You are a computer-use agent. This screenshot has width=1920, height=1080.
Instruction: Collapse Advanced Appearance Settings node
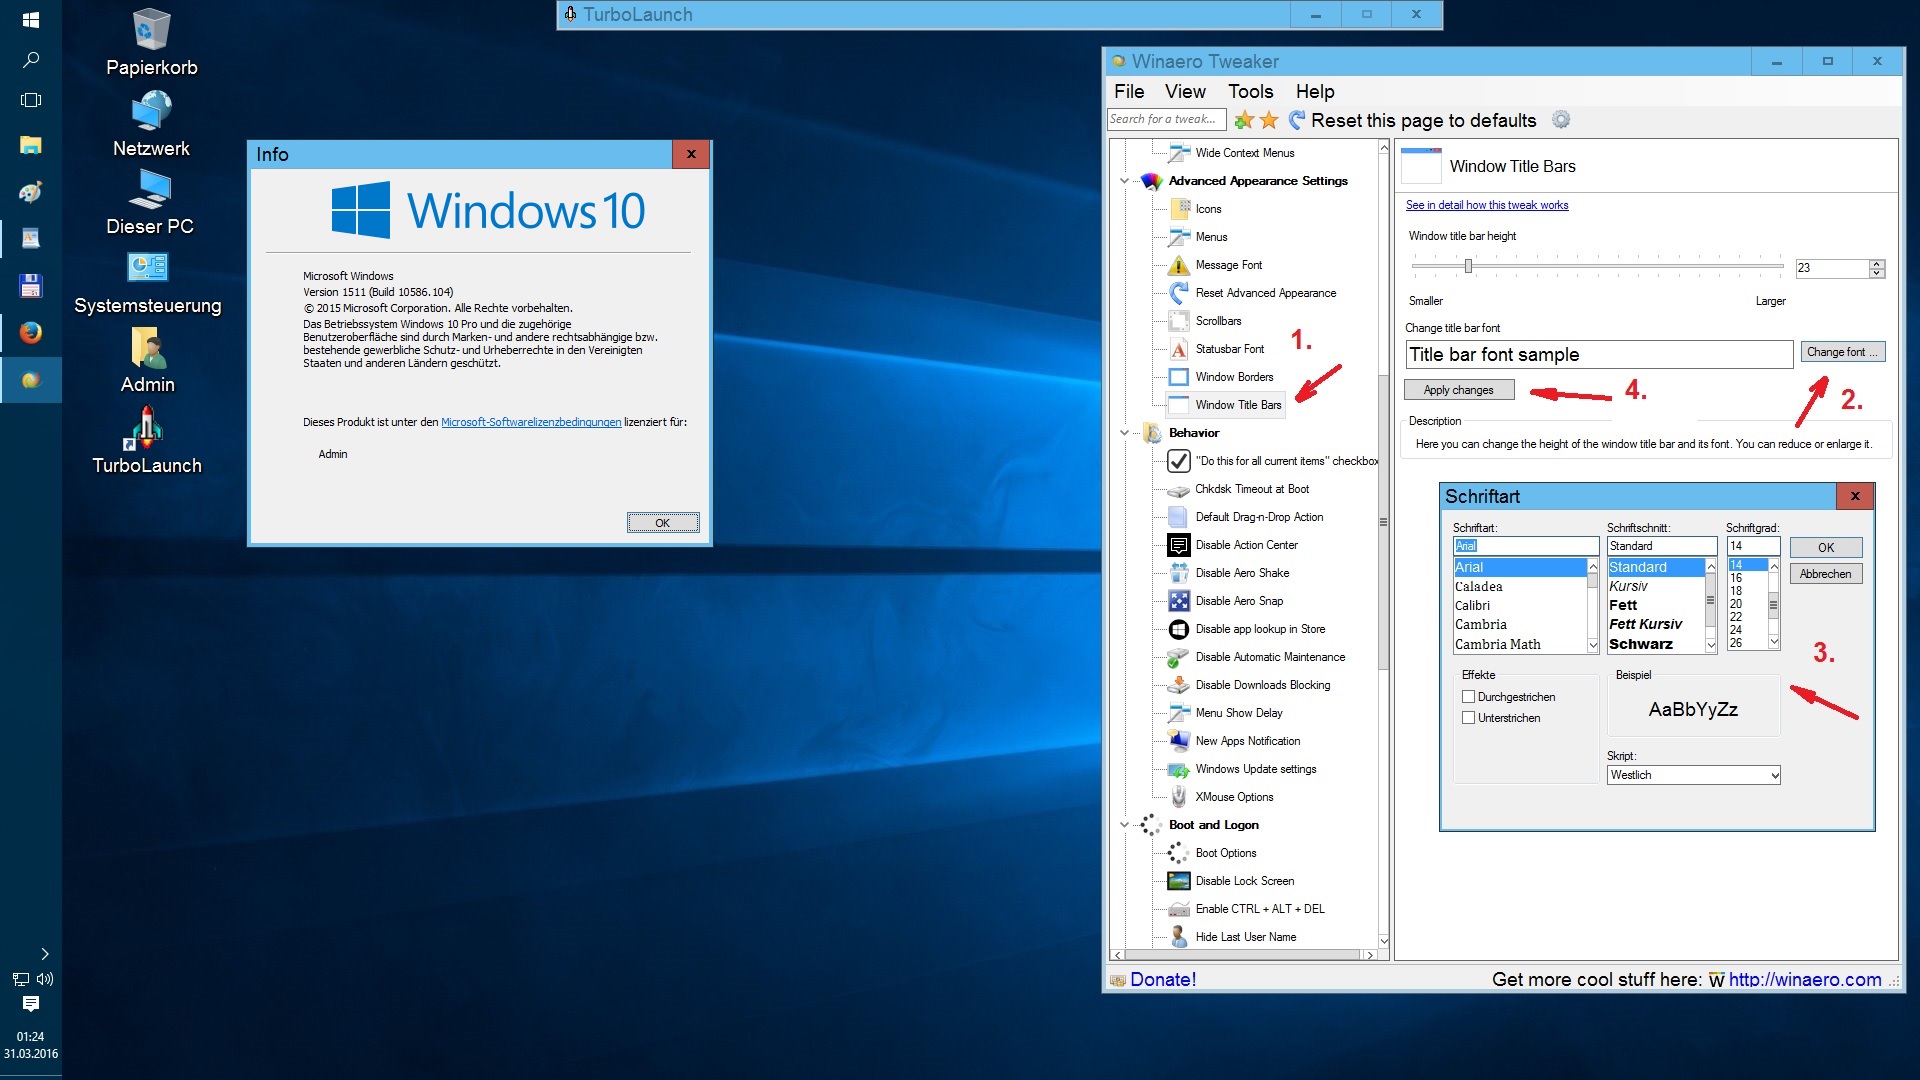pyautogui.click(x=1124, y=181)
